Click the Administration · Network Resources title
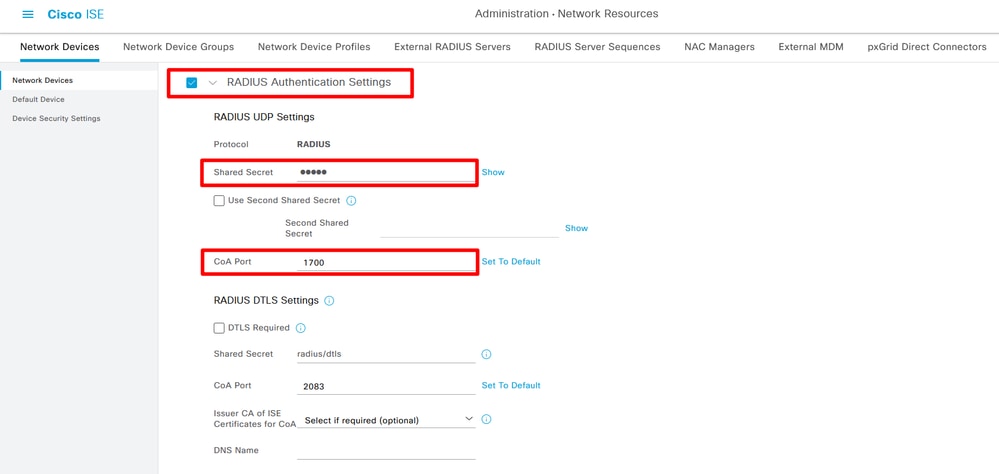This screenshot has height=474, width=999. pyautogui.click(x=566, y=13)
